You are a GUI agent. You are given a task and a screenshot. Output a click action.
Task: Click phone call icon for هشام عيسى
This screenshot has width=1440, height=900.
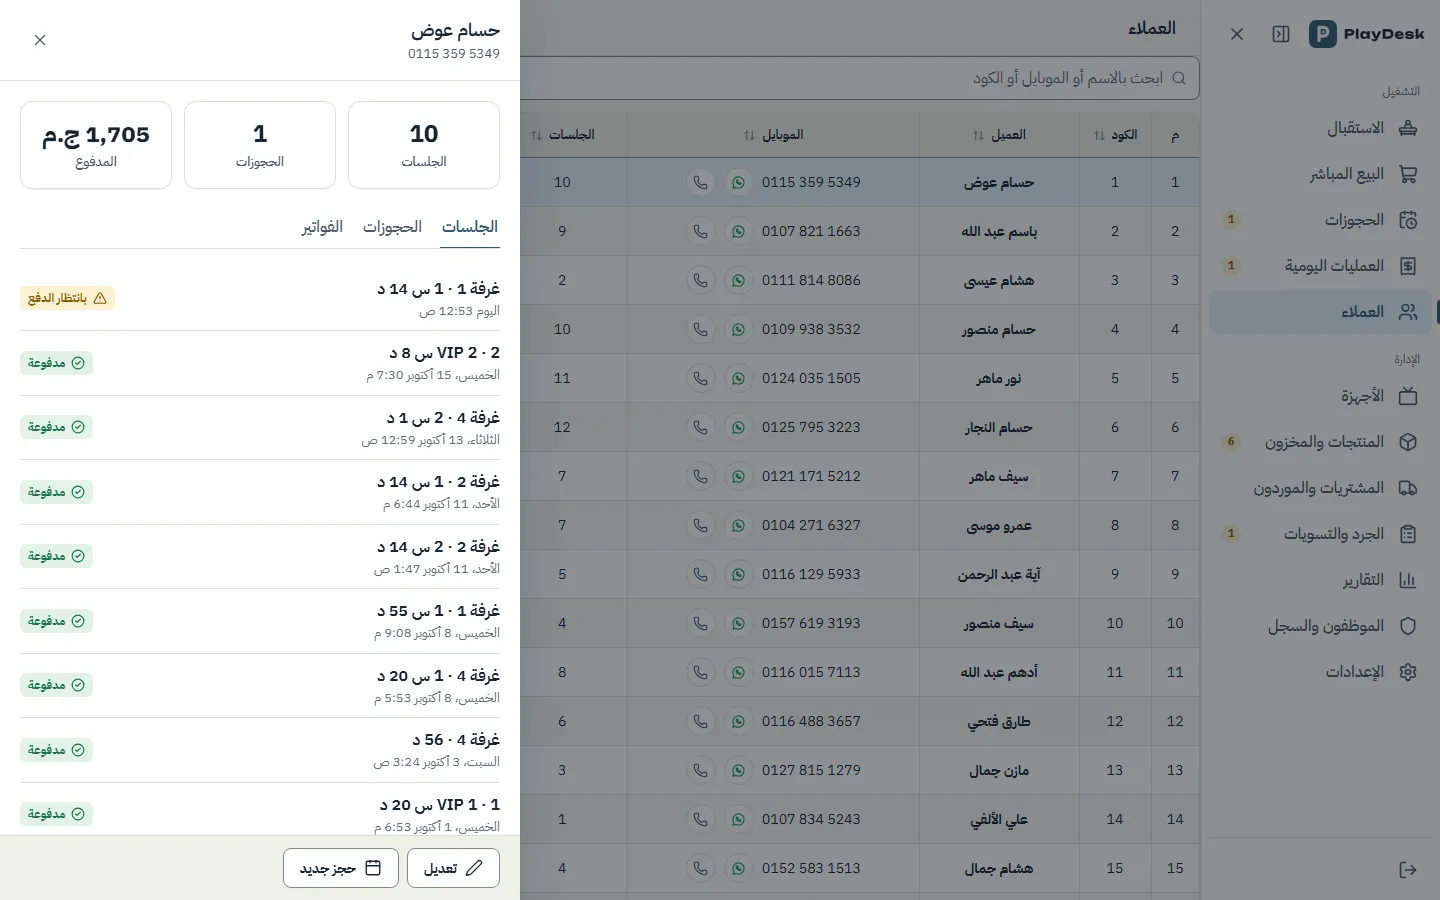(x=700, y=280)
